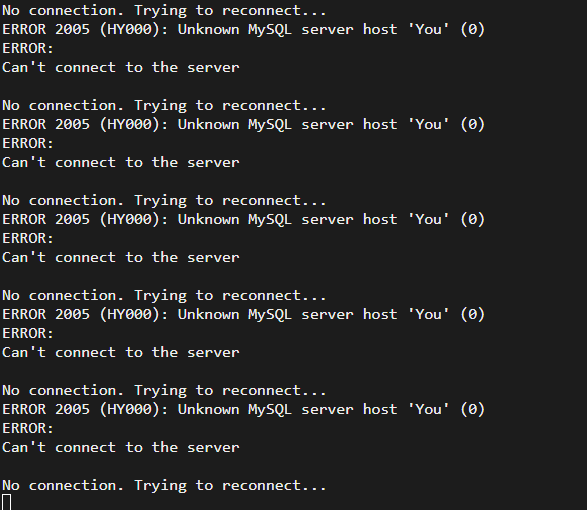Click the "(0)" code ending the last error line

(472, 409)
